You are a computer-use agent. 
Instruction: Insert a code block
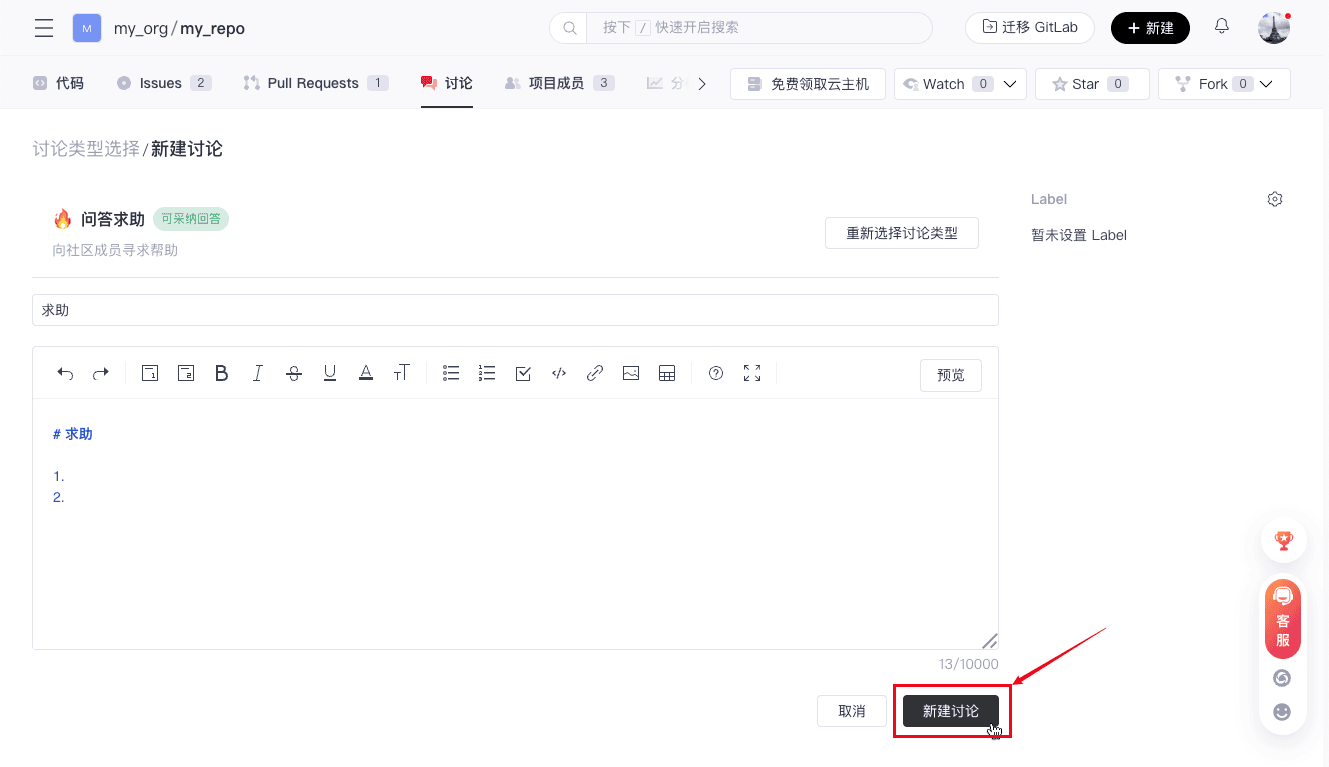pyautogui.click(x=559, y=373)
